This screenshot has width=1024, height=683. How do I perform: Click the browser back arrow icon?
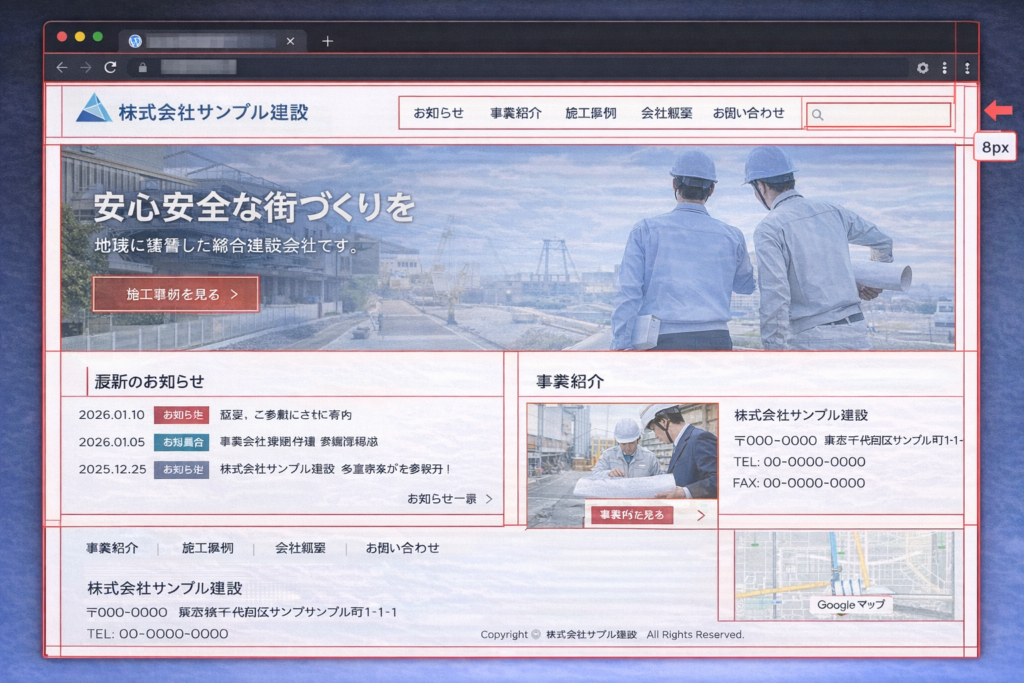click(x=62, y=68)
